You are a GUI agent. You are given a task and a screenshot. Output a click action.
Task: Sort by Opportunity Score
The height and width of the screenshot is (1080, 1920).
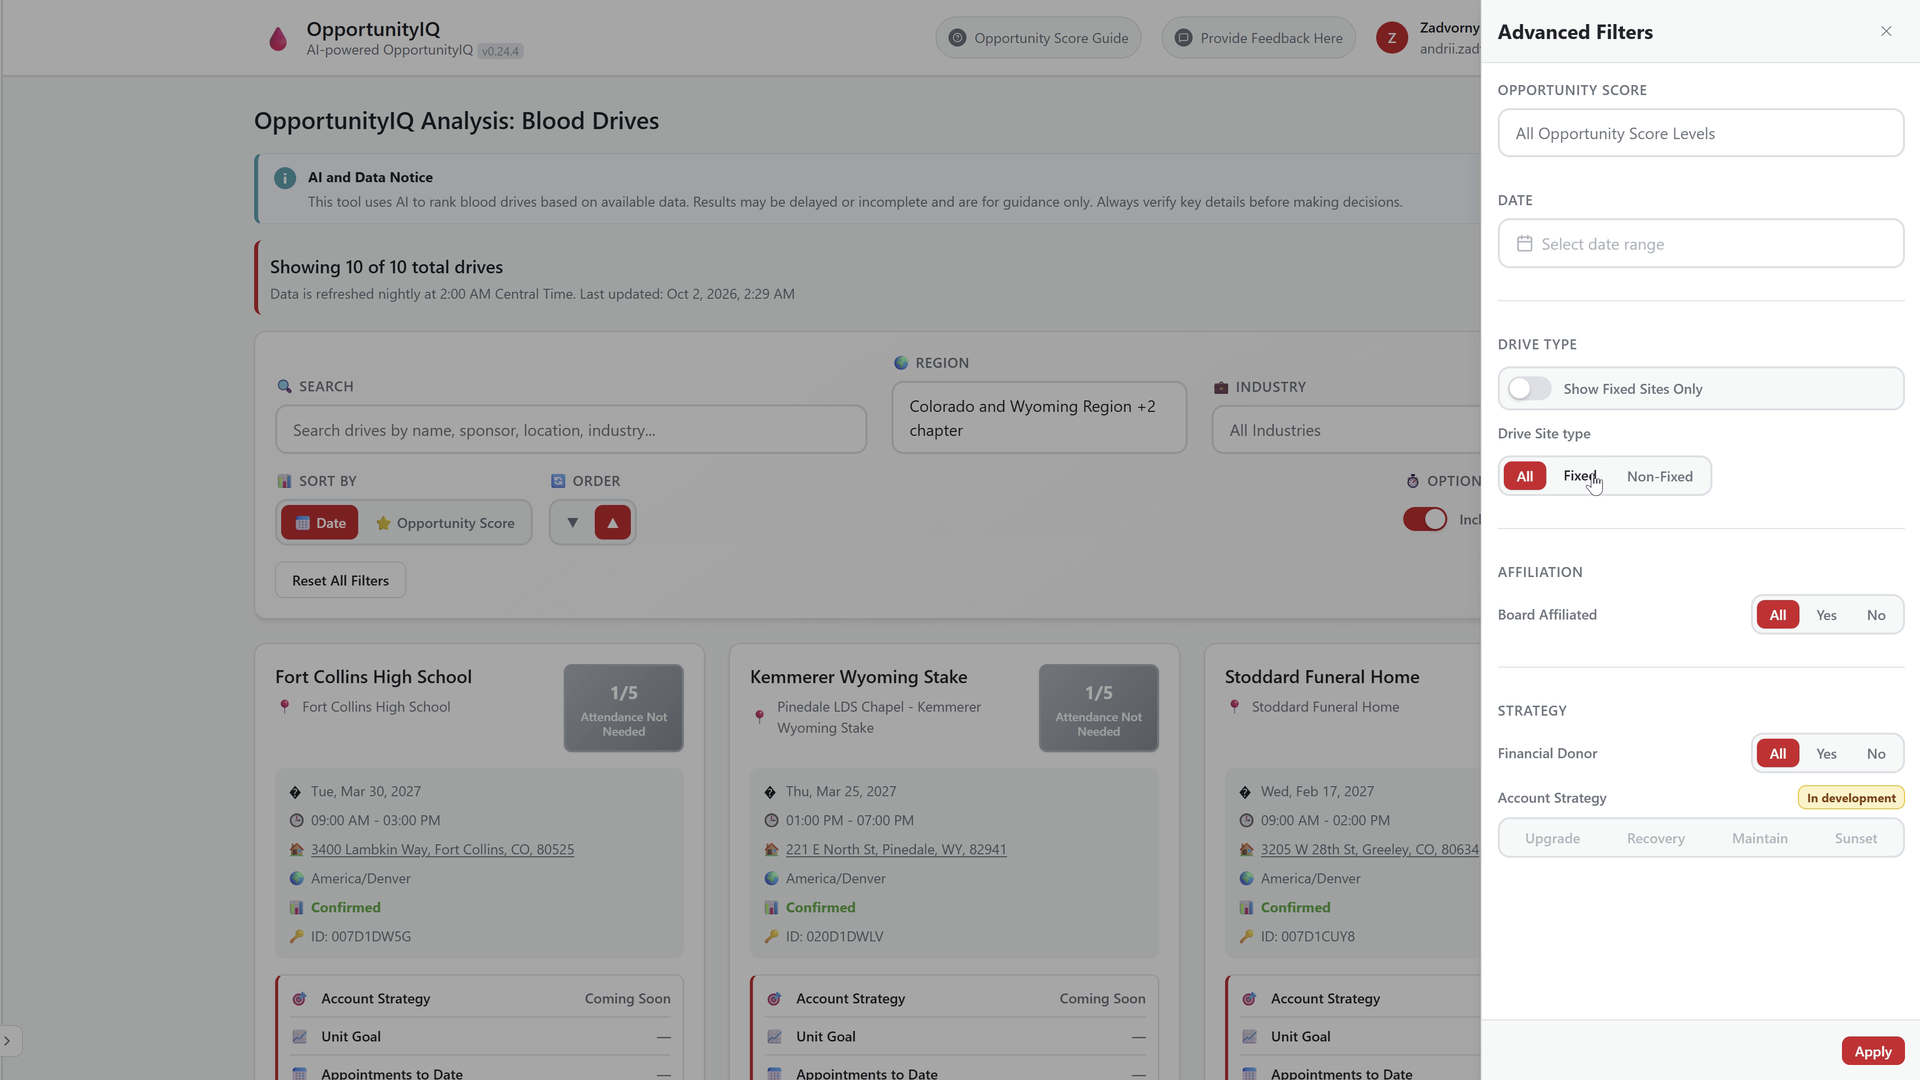tap(445, 522)
